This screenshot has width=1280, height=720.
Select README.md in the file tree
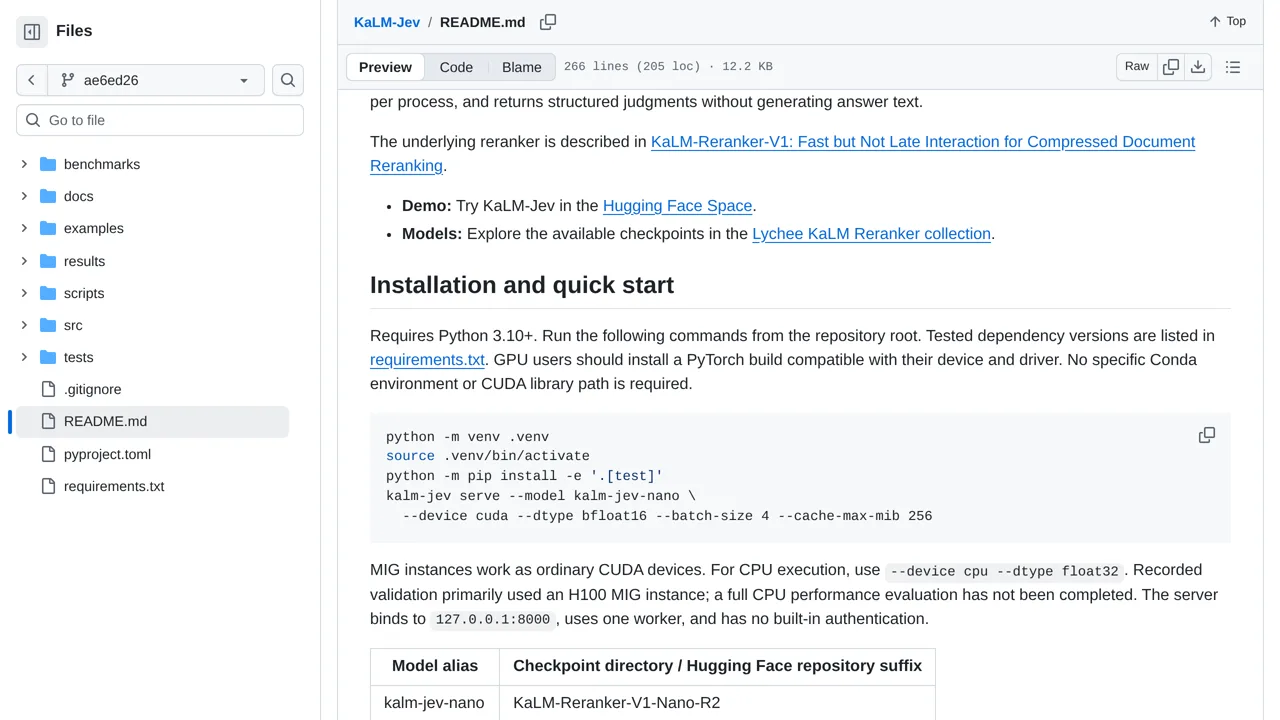tap(152, 421)
